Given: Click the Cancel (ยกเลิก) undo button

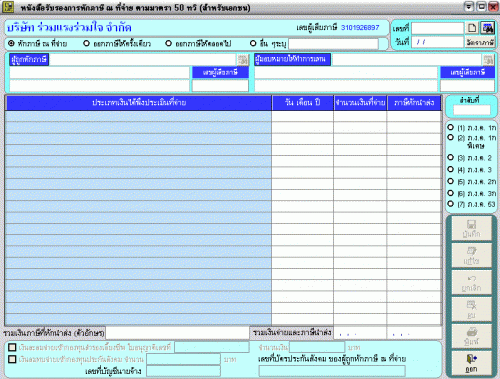Looking at the screenshot, I should (x=471, y=283).
